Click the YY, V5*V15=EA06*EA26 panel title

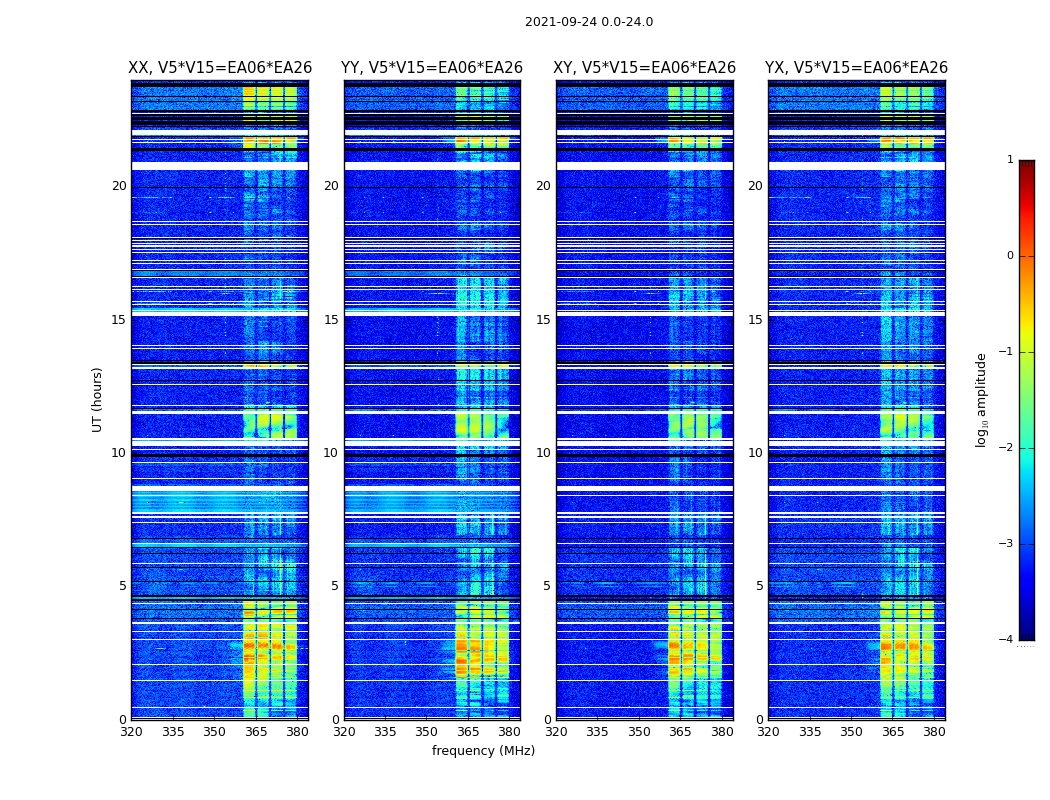pos(432,68)
